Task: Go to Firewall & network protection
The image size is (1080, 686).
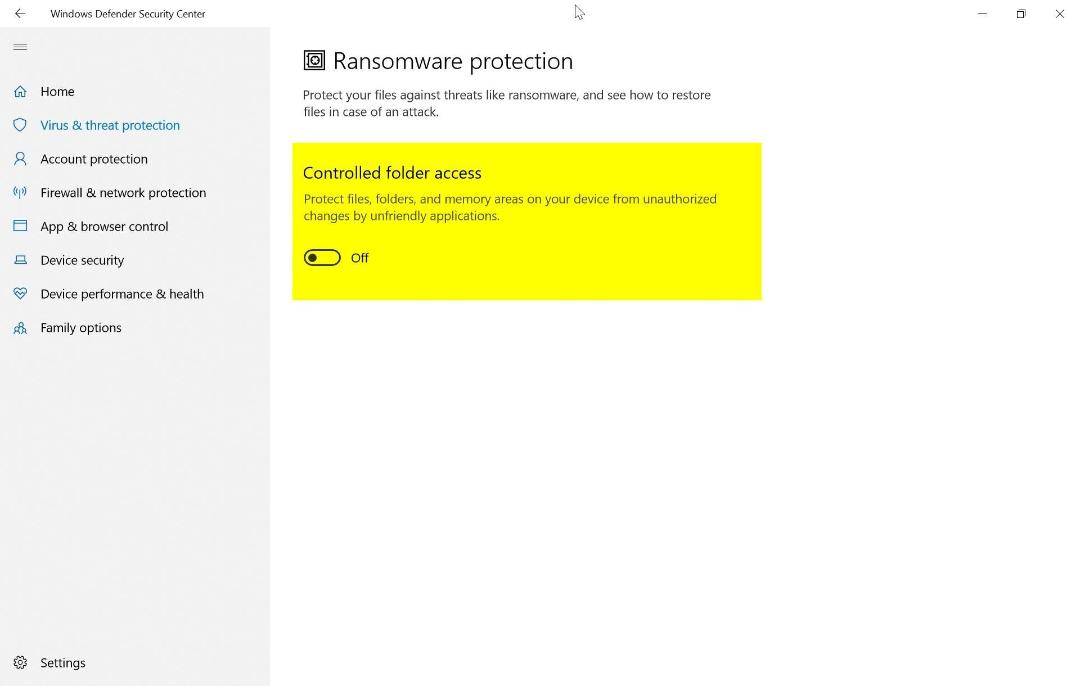Action: point(123,192)
